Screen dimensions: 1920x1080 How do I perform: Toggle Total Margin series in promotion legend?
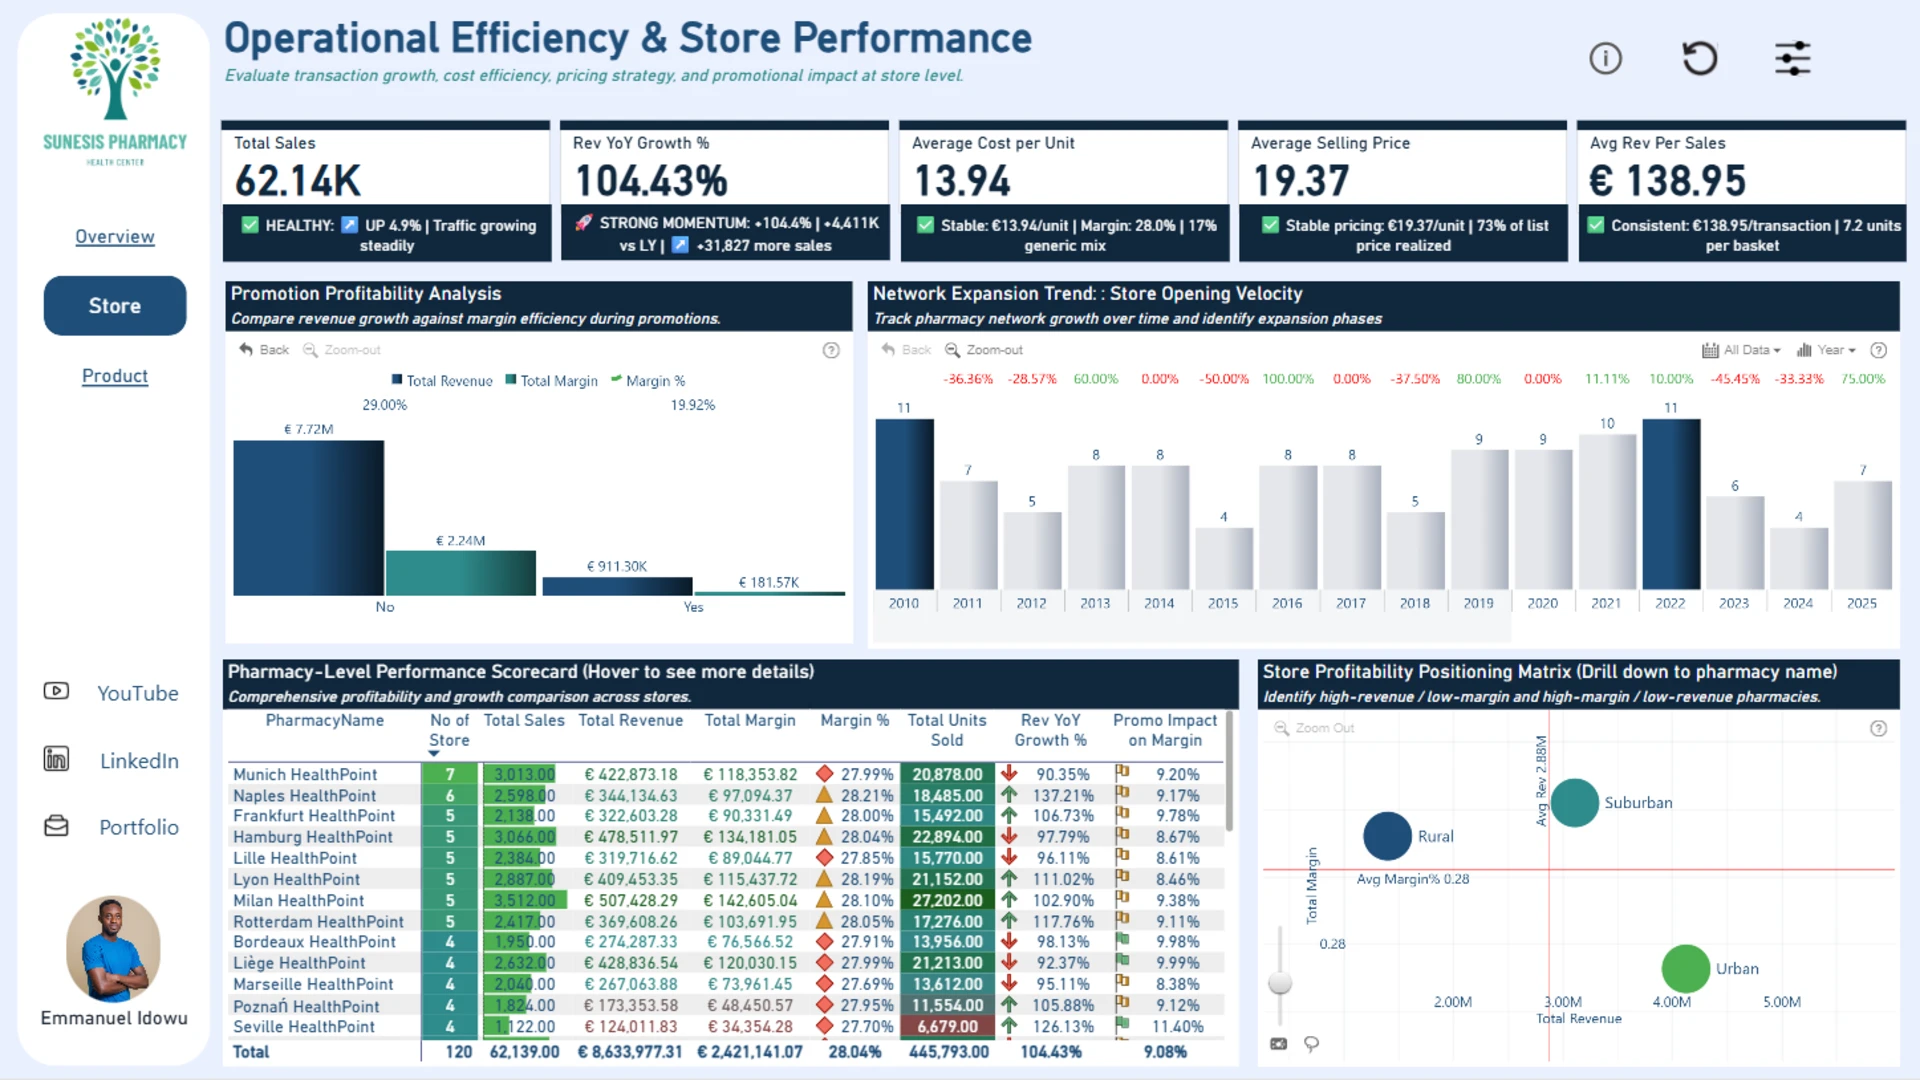click(x=552, y=381)
